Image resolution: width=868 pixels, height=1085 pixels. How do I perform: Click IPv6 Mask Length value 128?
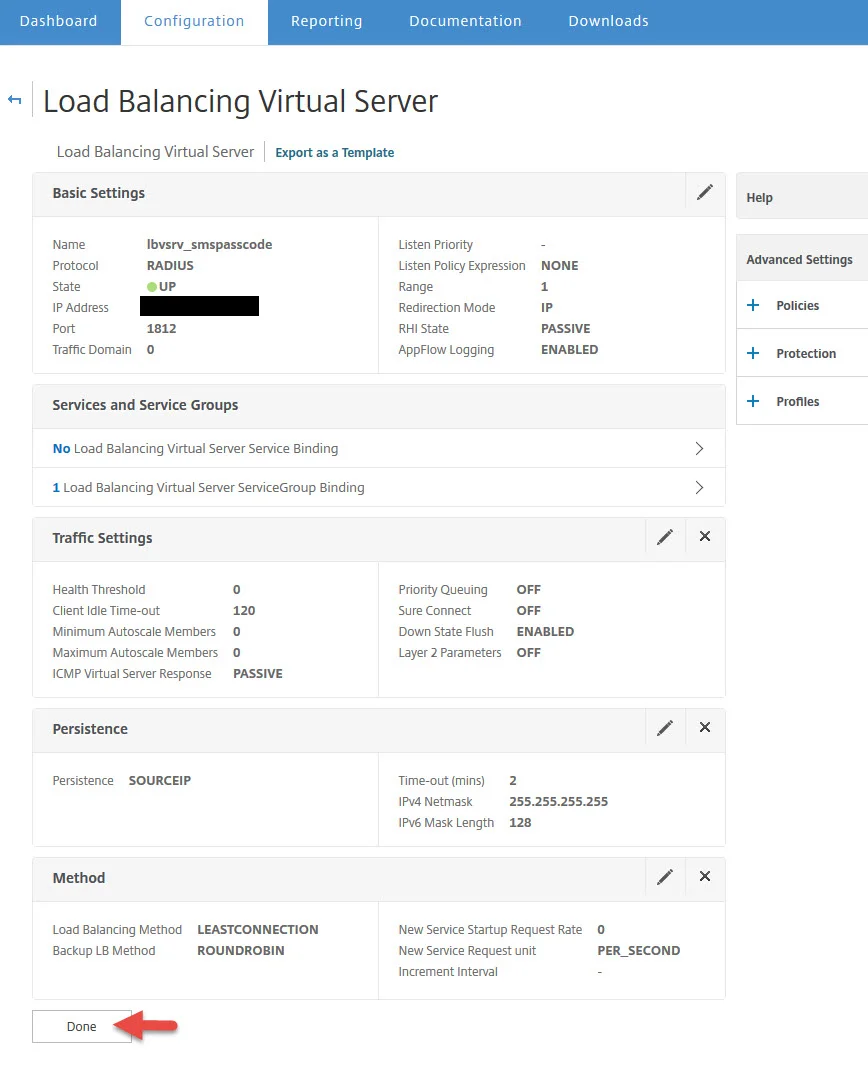click(520, 823)
